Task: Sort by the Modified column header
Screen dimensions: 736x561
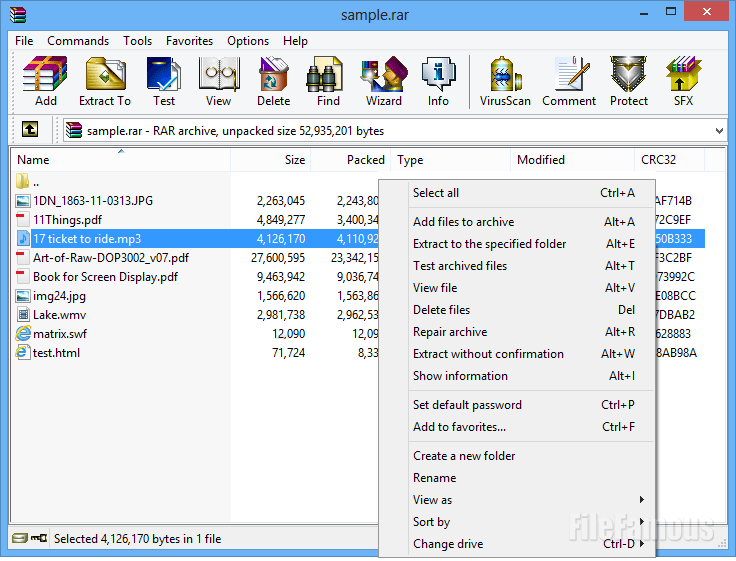Action: [573, 160]
